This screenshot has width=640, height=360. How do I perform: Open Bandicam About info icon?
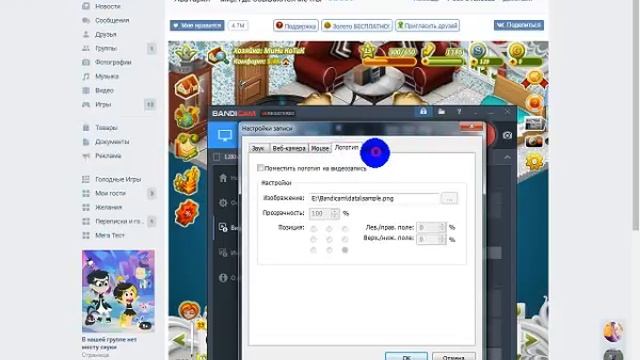pos(223,278)
